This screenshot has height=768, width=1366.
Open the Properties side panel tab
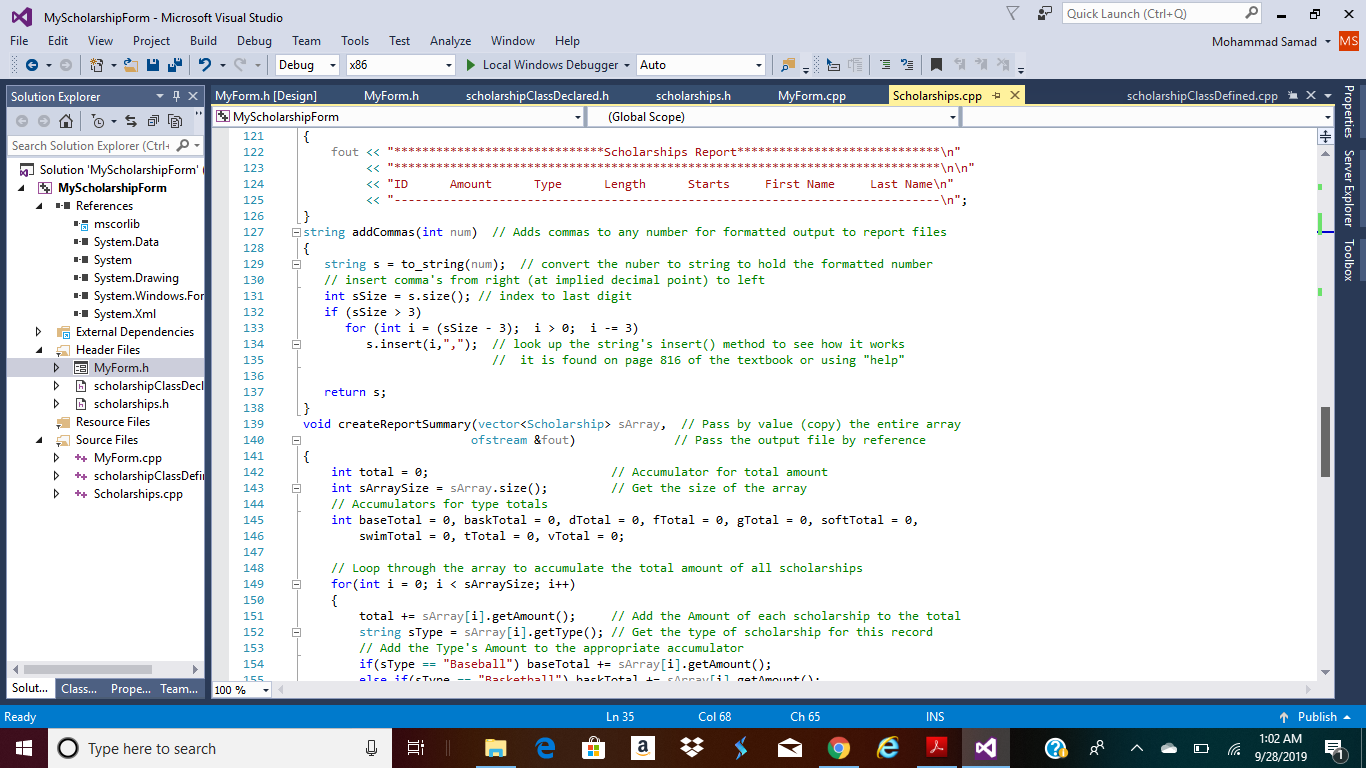(x=1348, y=112)
